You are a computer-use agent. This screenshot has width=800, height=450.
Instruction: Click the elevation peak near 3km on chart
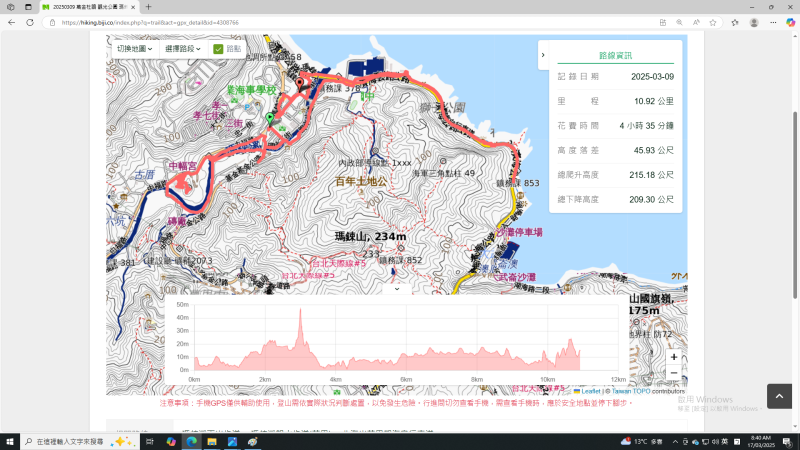(299, 312)
